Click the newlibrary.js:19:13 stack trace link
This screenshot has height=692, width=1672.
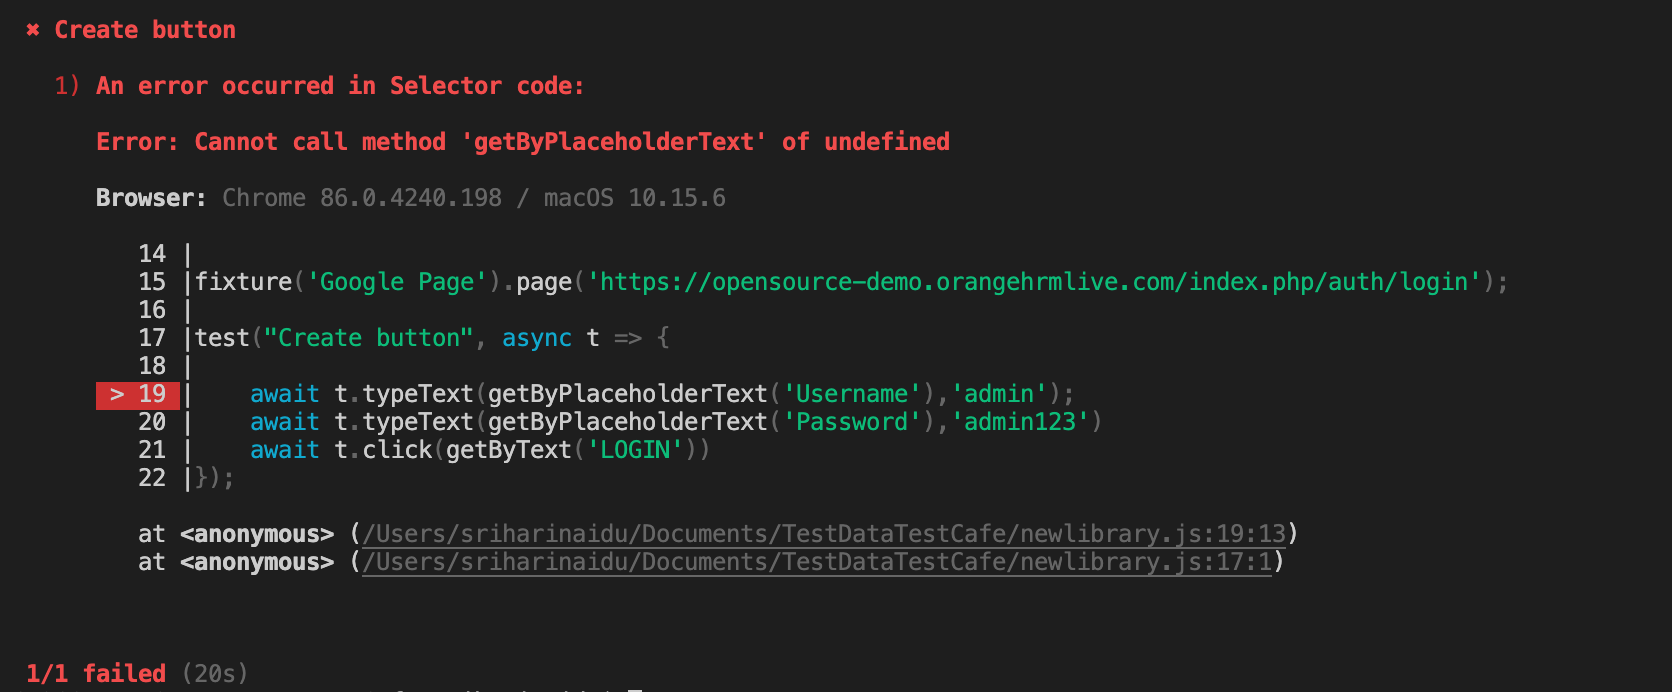click(x=825, y=534)
